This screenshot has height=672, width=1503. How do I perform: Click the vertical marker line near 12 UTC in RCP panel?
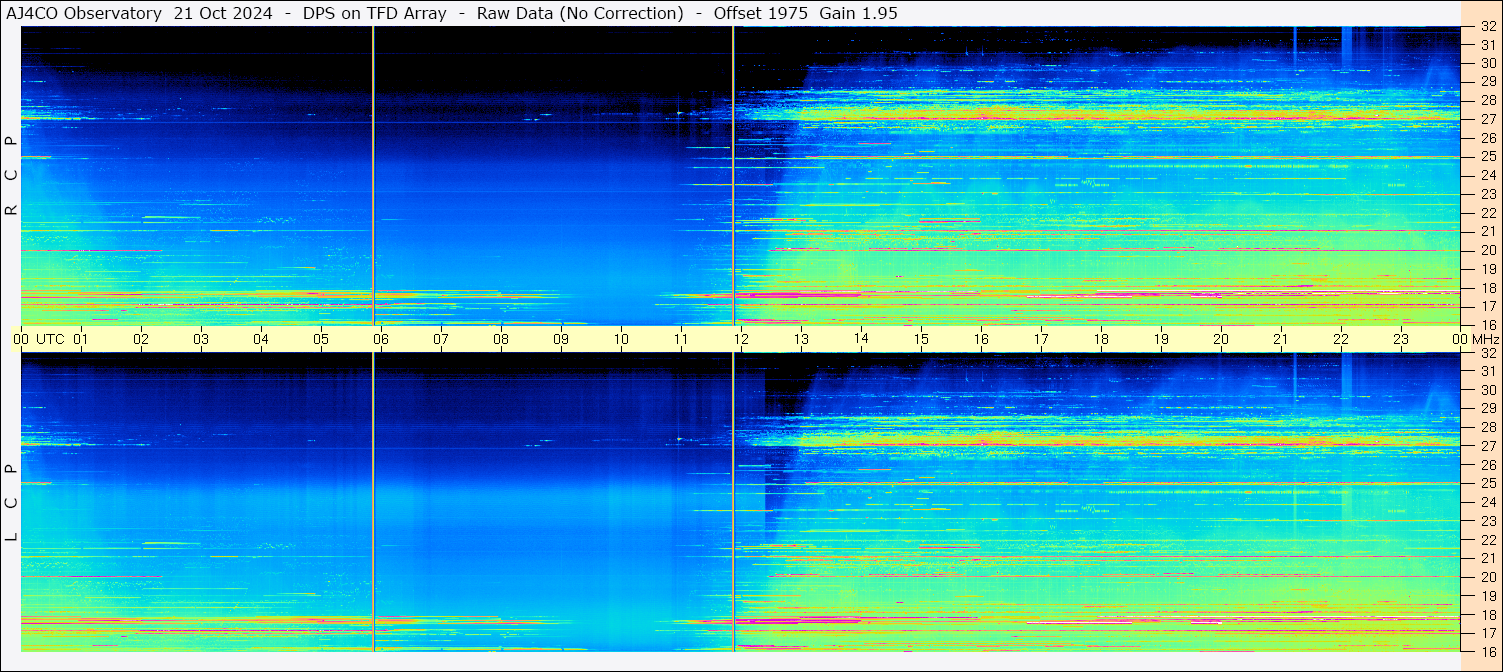pyautogui.click(x=733, y=176)
